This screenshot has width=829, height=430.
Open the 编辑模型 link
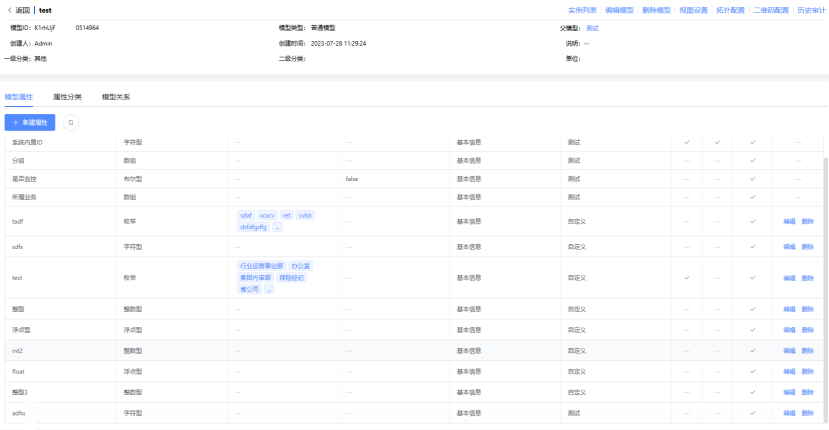tap(619, 10)
